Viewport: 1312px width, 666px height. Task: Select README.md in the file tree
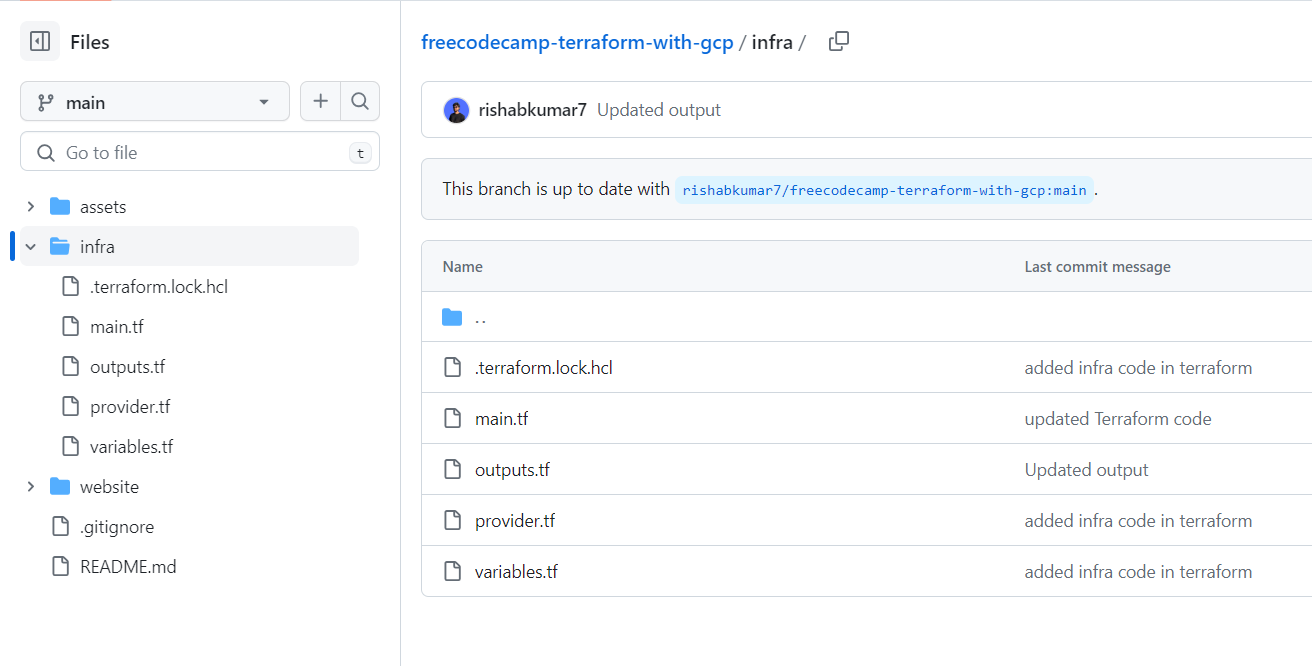click(x=128, y=567)
